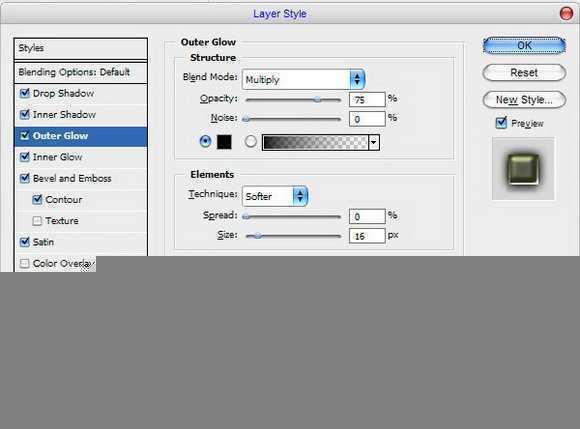Select the Satin style entry label
Image resolution: width=580 pixels, height=429 pixels.
(x=43, y=242)
